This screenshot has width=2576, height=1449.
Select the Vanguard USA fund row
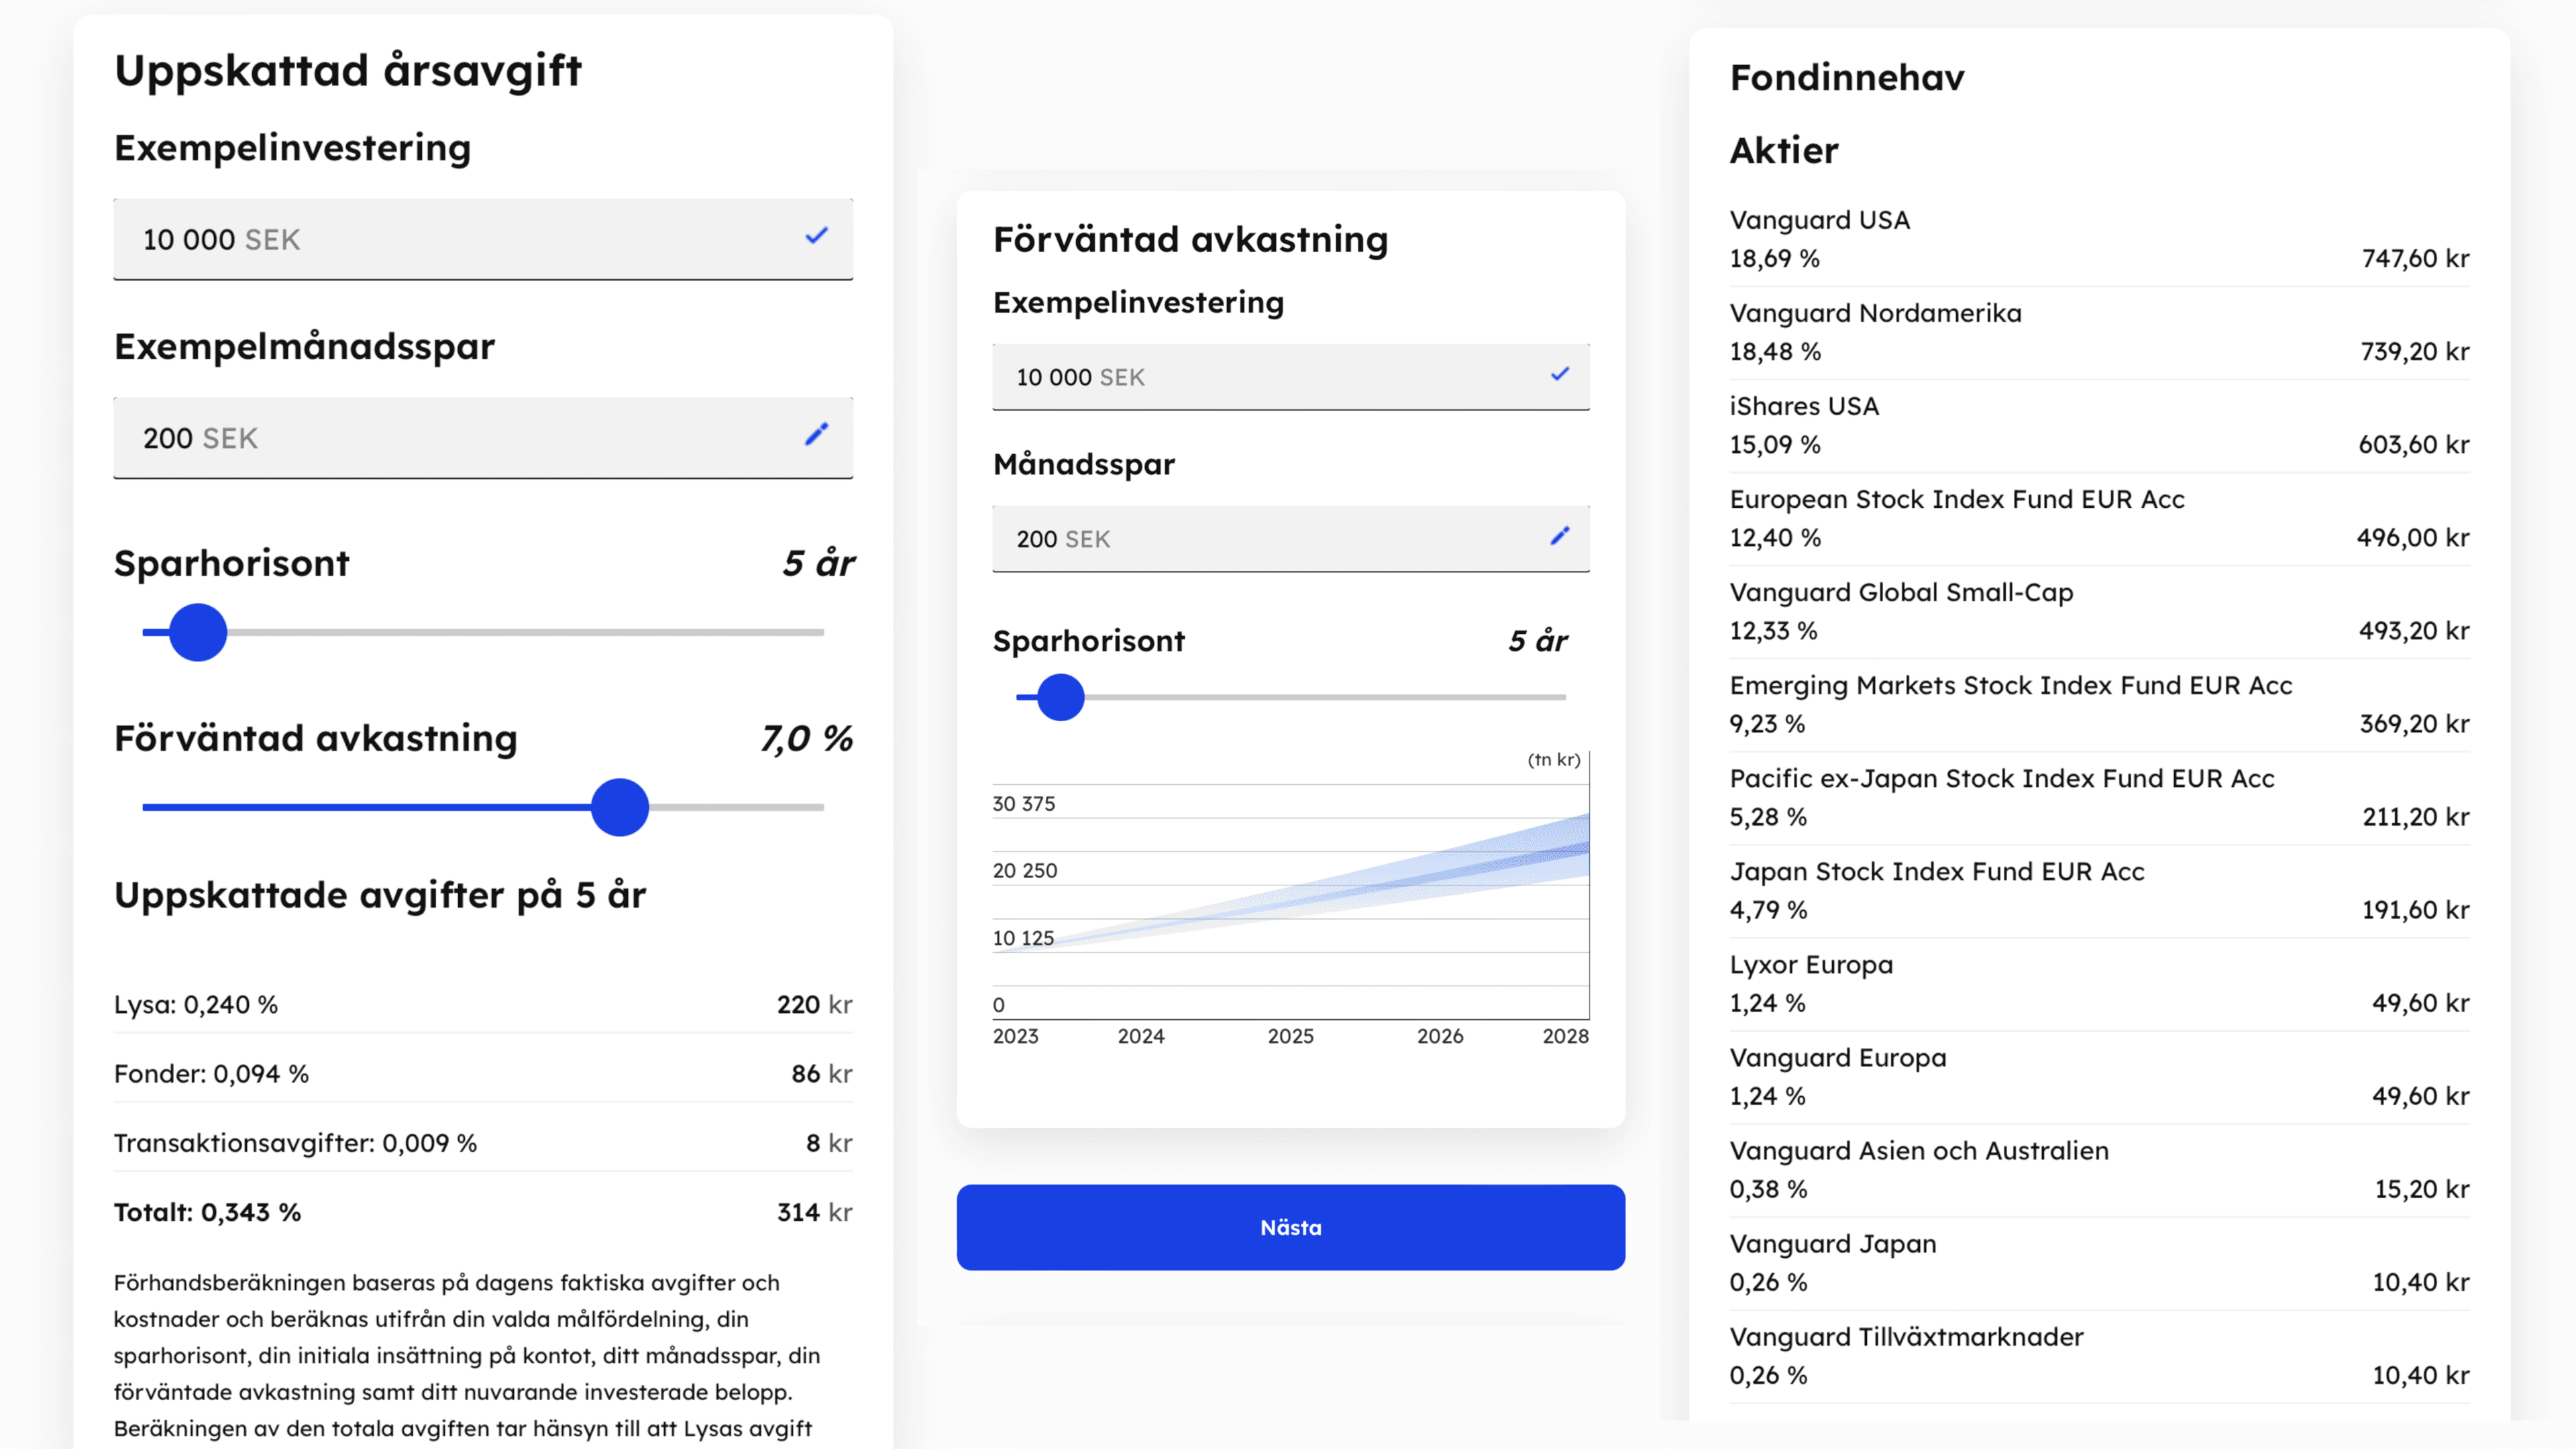coord(2098,239)
